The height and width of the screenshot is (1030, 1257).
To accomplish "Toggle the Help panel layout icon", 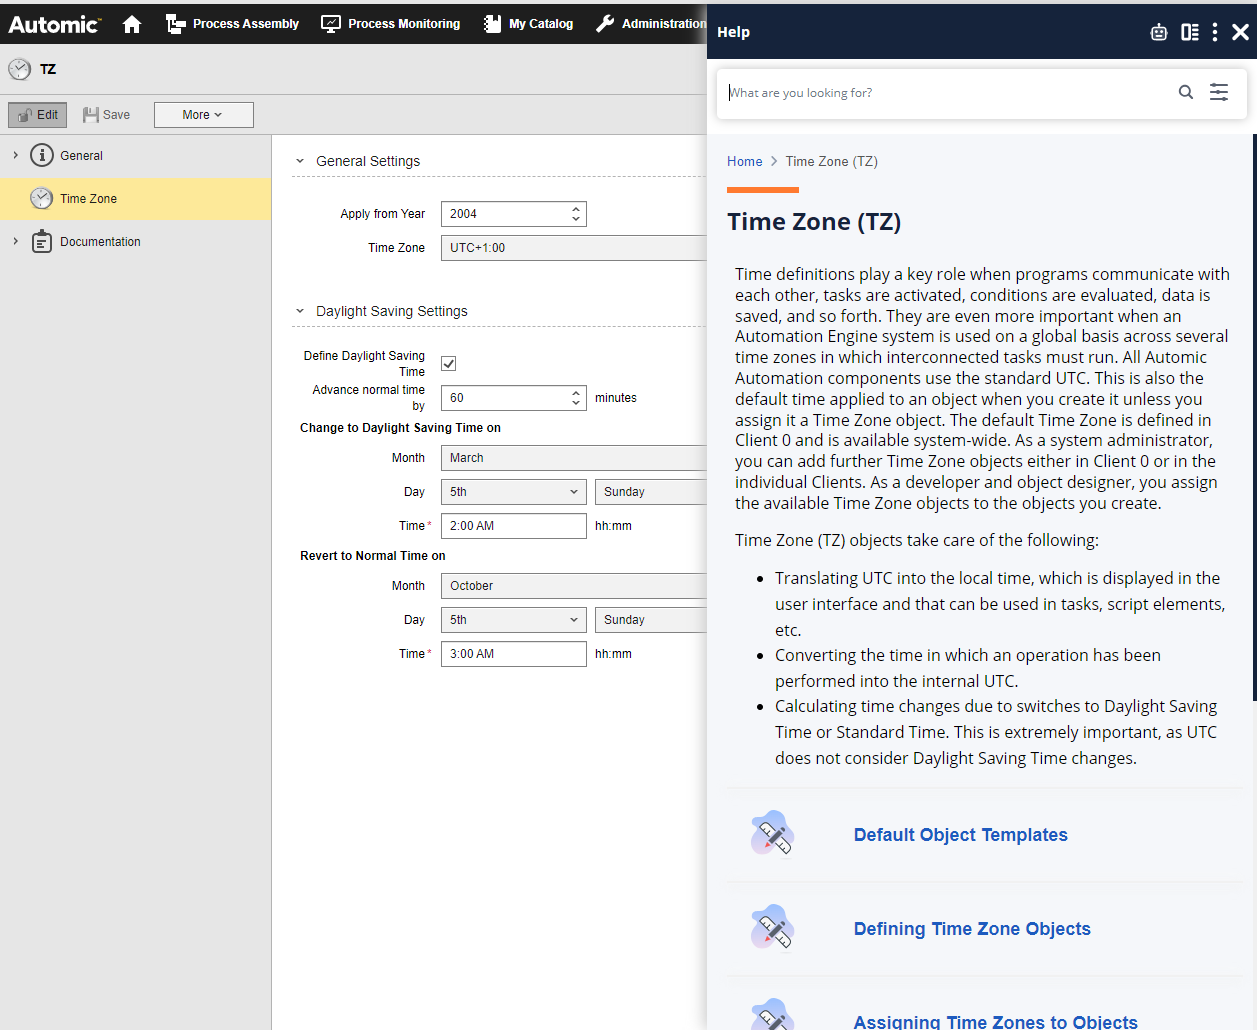I will [x=1189, y=32].
